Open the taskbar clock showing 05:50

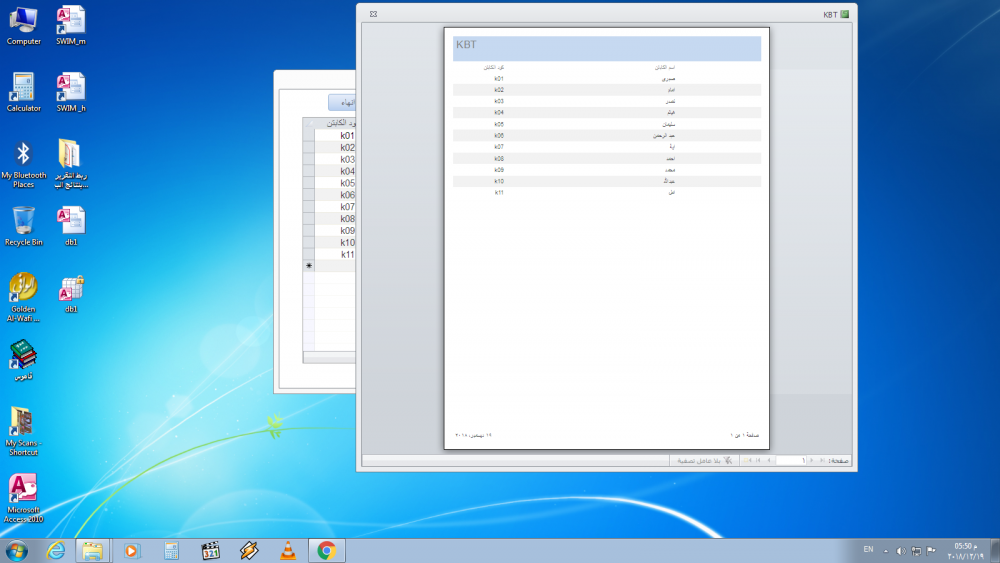pos(966,552)
